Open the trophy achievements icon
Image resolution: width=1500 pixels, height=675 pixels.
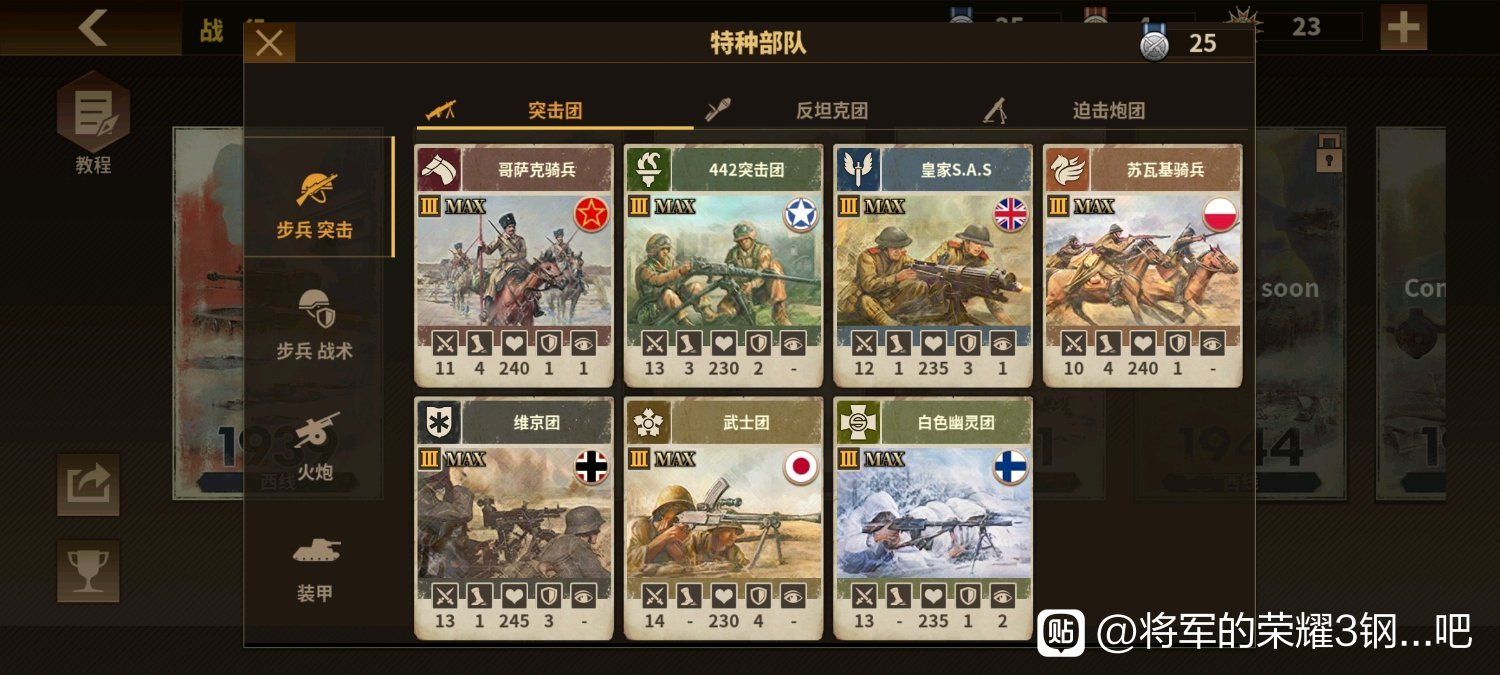tap(88, 571)
